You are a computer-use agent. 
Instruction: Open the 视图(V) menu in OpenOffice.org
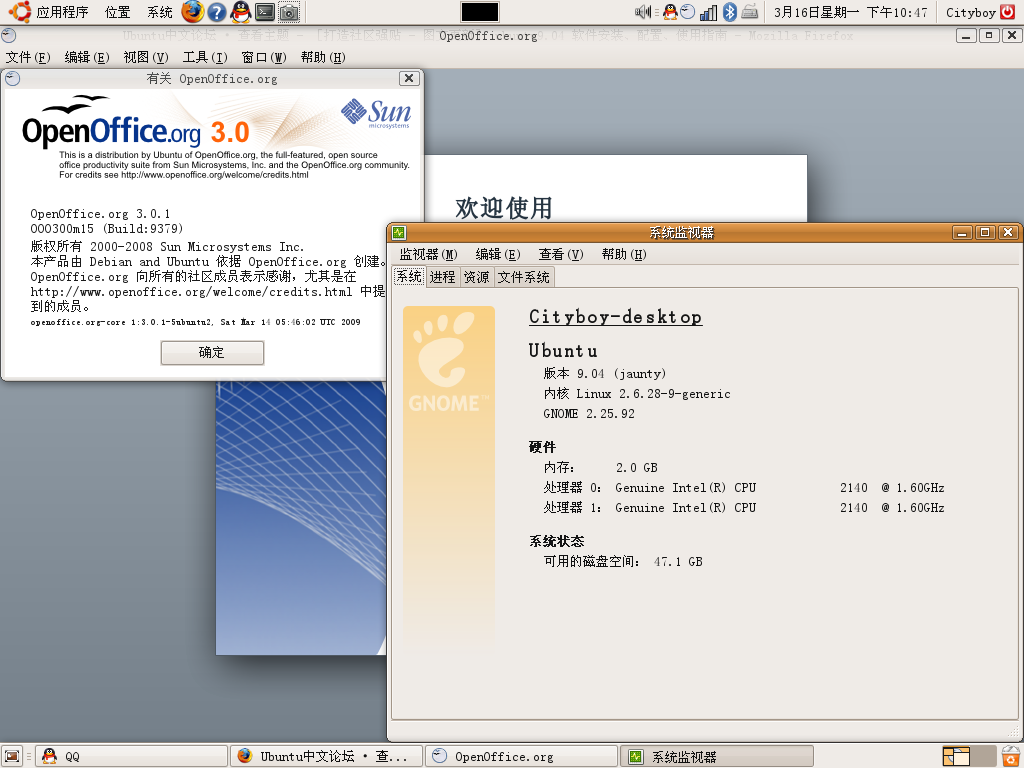click(146, 57)
